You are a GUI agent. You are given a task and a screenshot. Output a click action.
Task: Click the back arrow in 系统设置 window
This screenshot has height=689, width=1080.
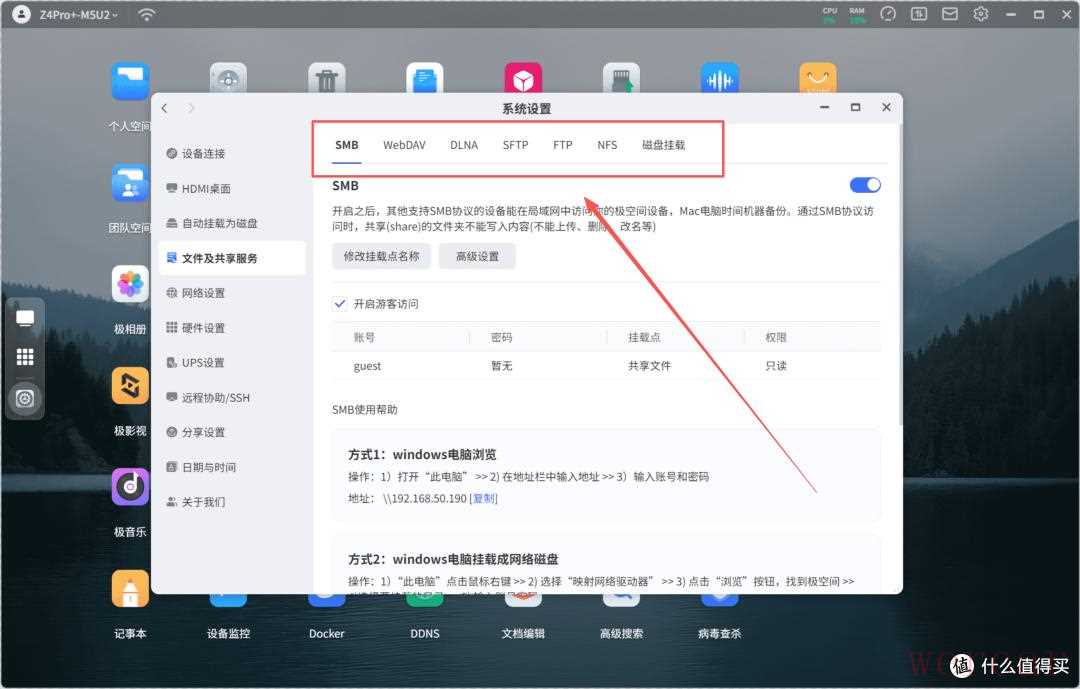point(165,108)
